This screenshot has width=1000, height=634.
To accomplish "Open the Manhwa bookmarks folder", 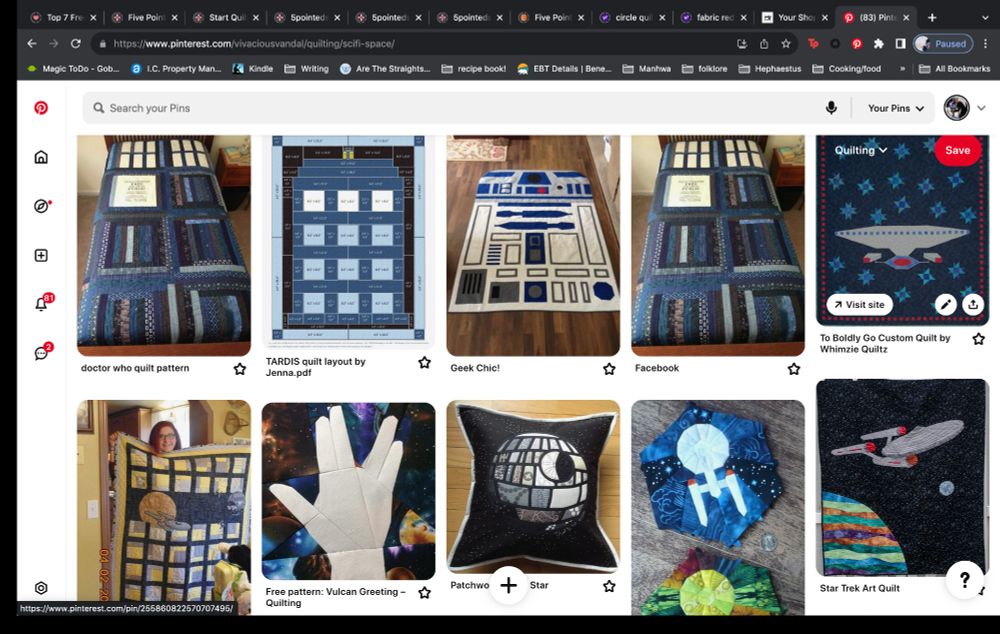I will (x=647, y=68).
